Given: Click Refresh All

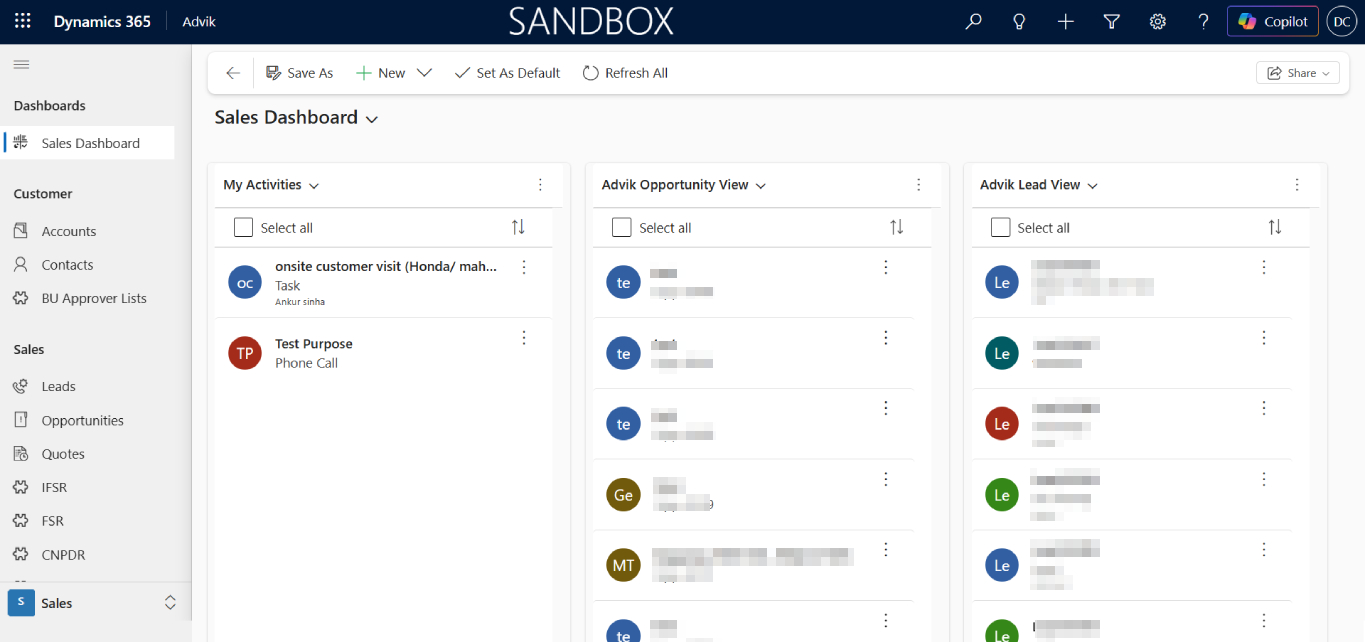Looking at the screenshot, I should coord(625,73).
